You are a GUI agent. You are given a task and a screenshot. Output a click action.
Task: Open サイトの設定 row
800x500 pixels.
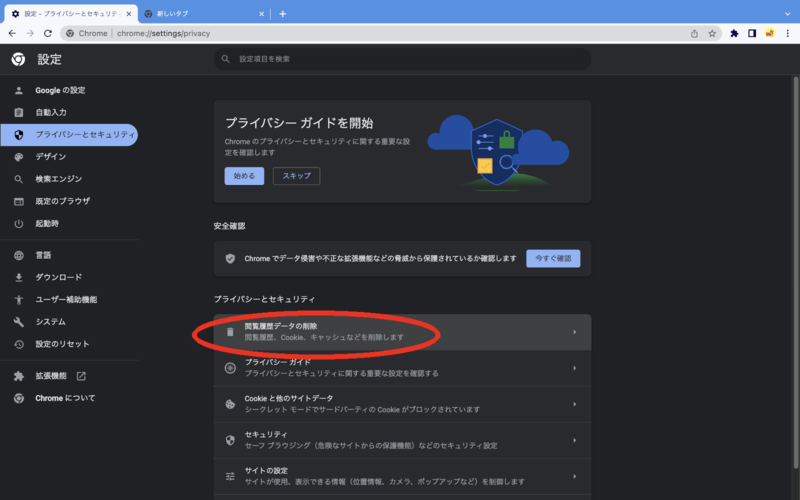(x=402, y=477)
